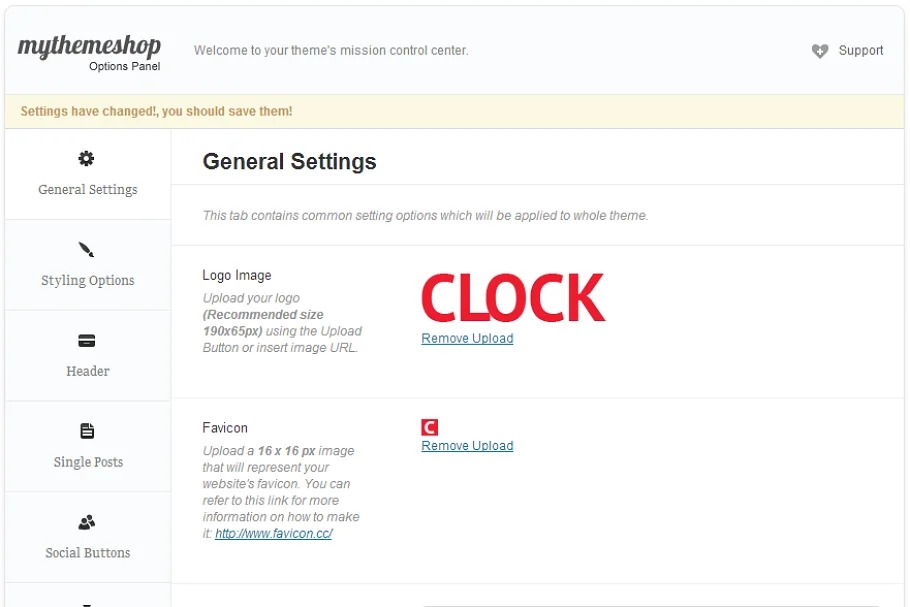Select the General Settings tab label
910x607 pixels.
click(x=88, y=190)
